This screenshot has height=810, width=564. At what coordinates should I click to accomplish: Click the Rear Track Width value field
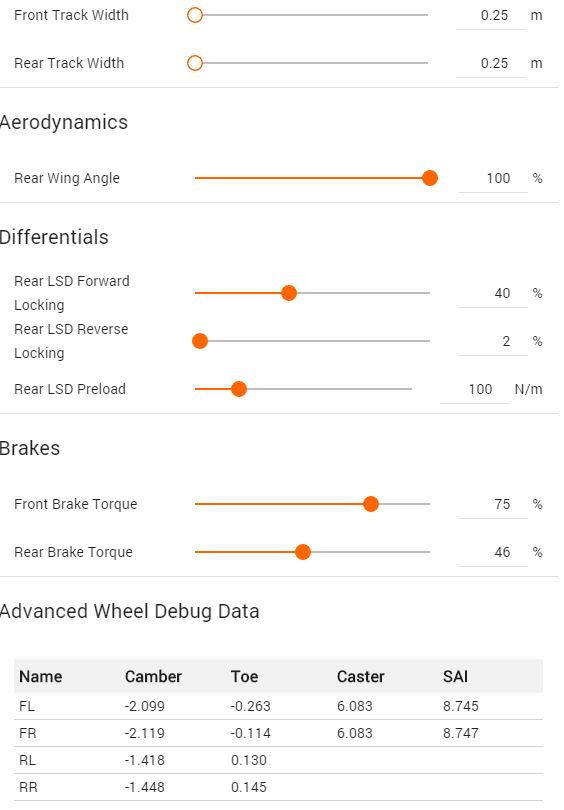[491, 64]
